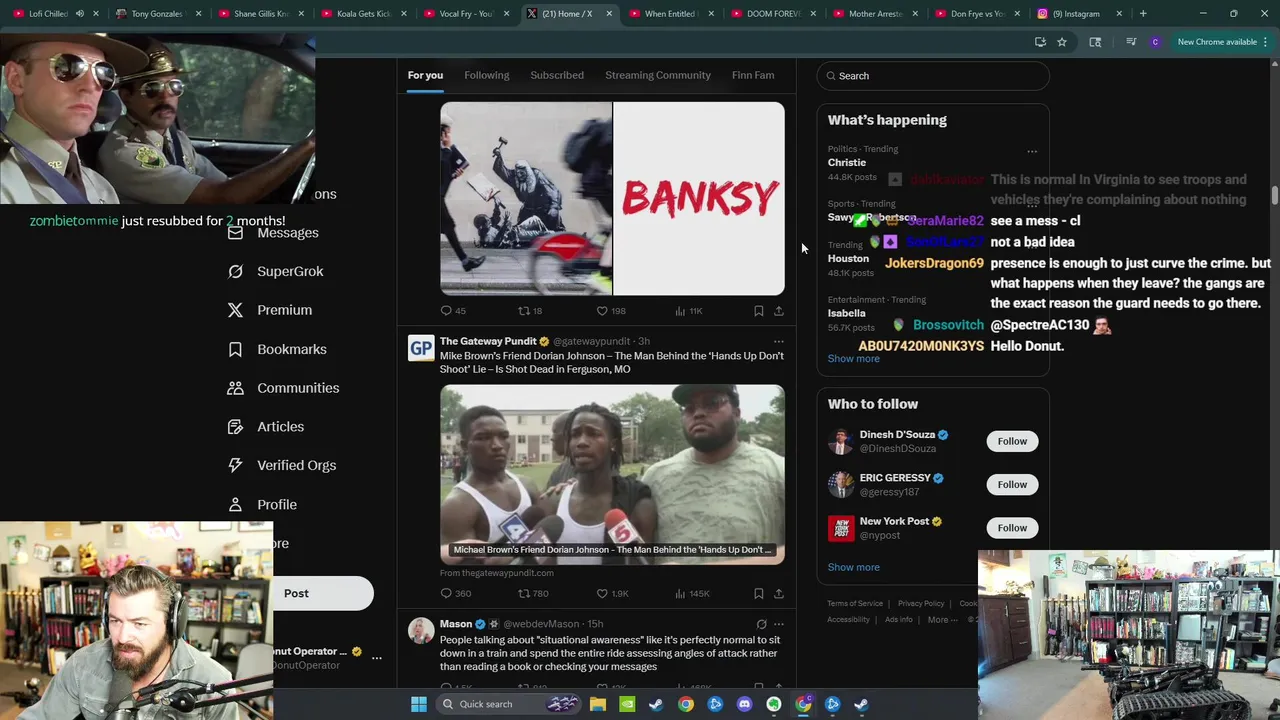Open more options for Christie trend
The image size is (1280, 720).
point(1032,152)
